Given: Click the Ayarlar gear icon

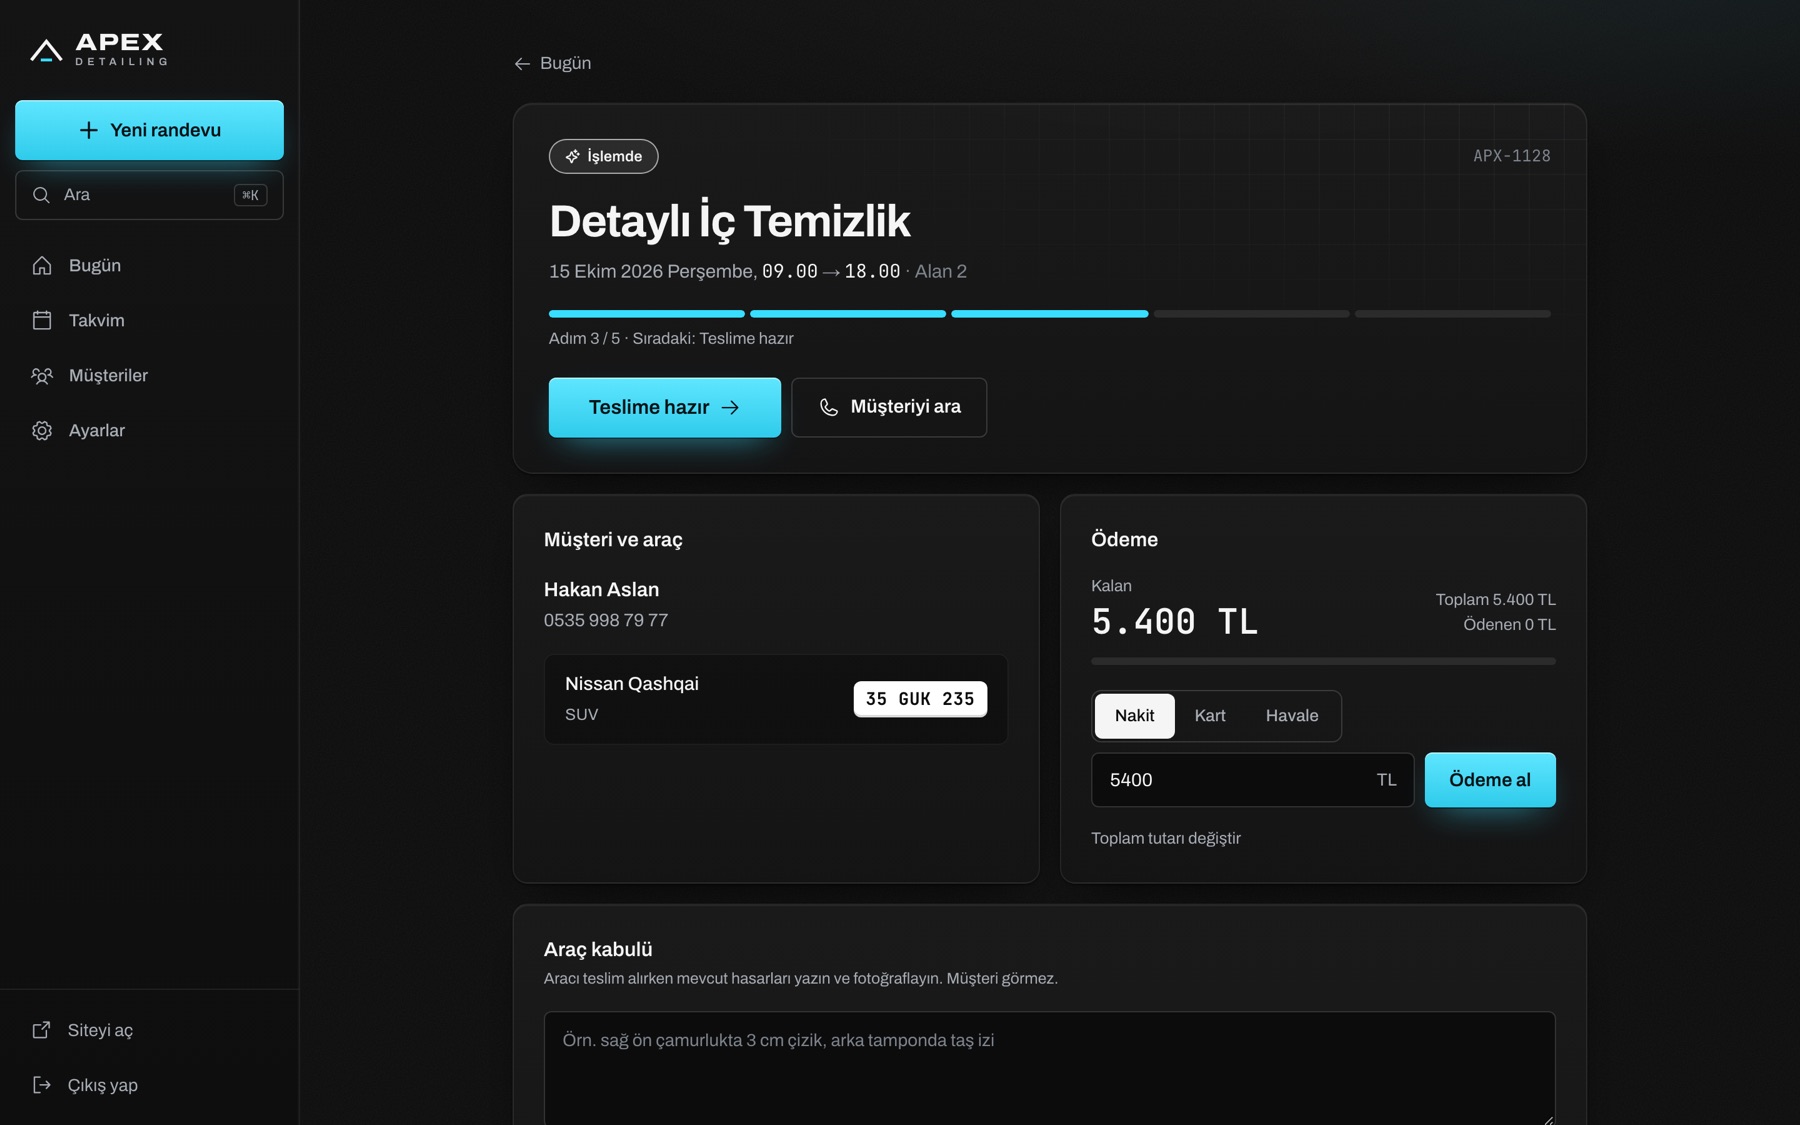Looking at the screenshot, I should click(42, 430).
